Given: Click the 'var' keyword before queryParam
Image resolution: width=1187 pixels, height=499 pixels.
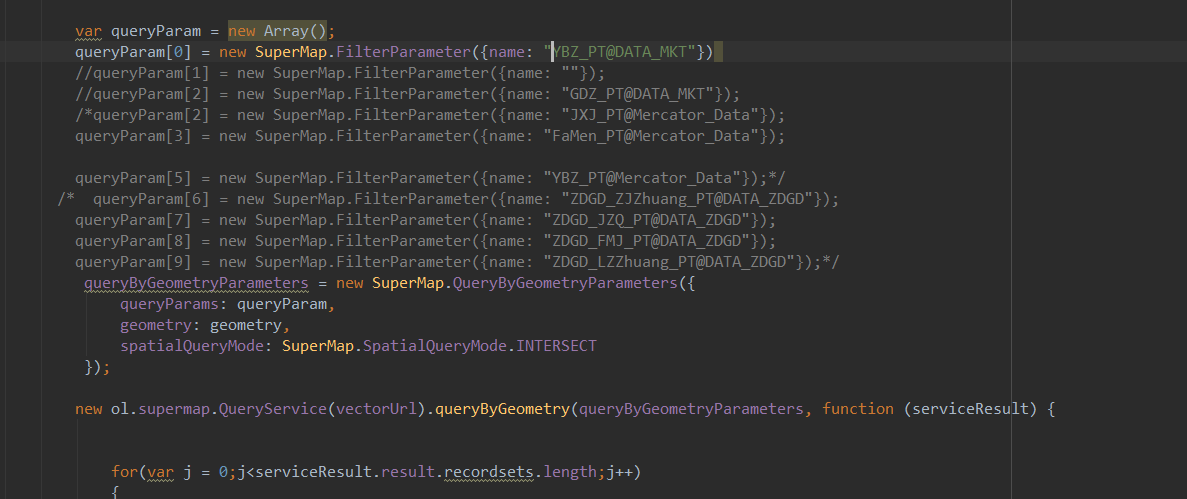Looking at the screenshot, I should [89, 32].
